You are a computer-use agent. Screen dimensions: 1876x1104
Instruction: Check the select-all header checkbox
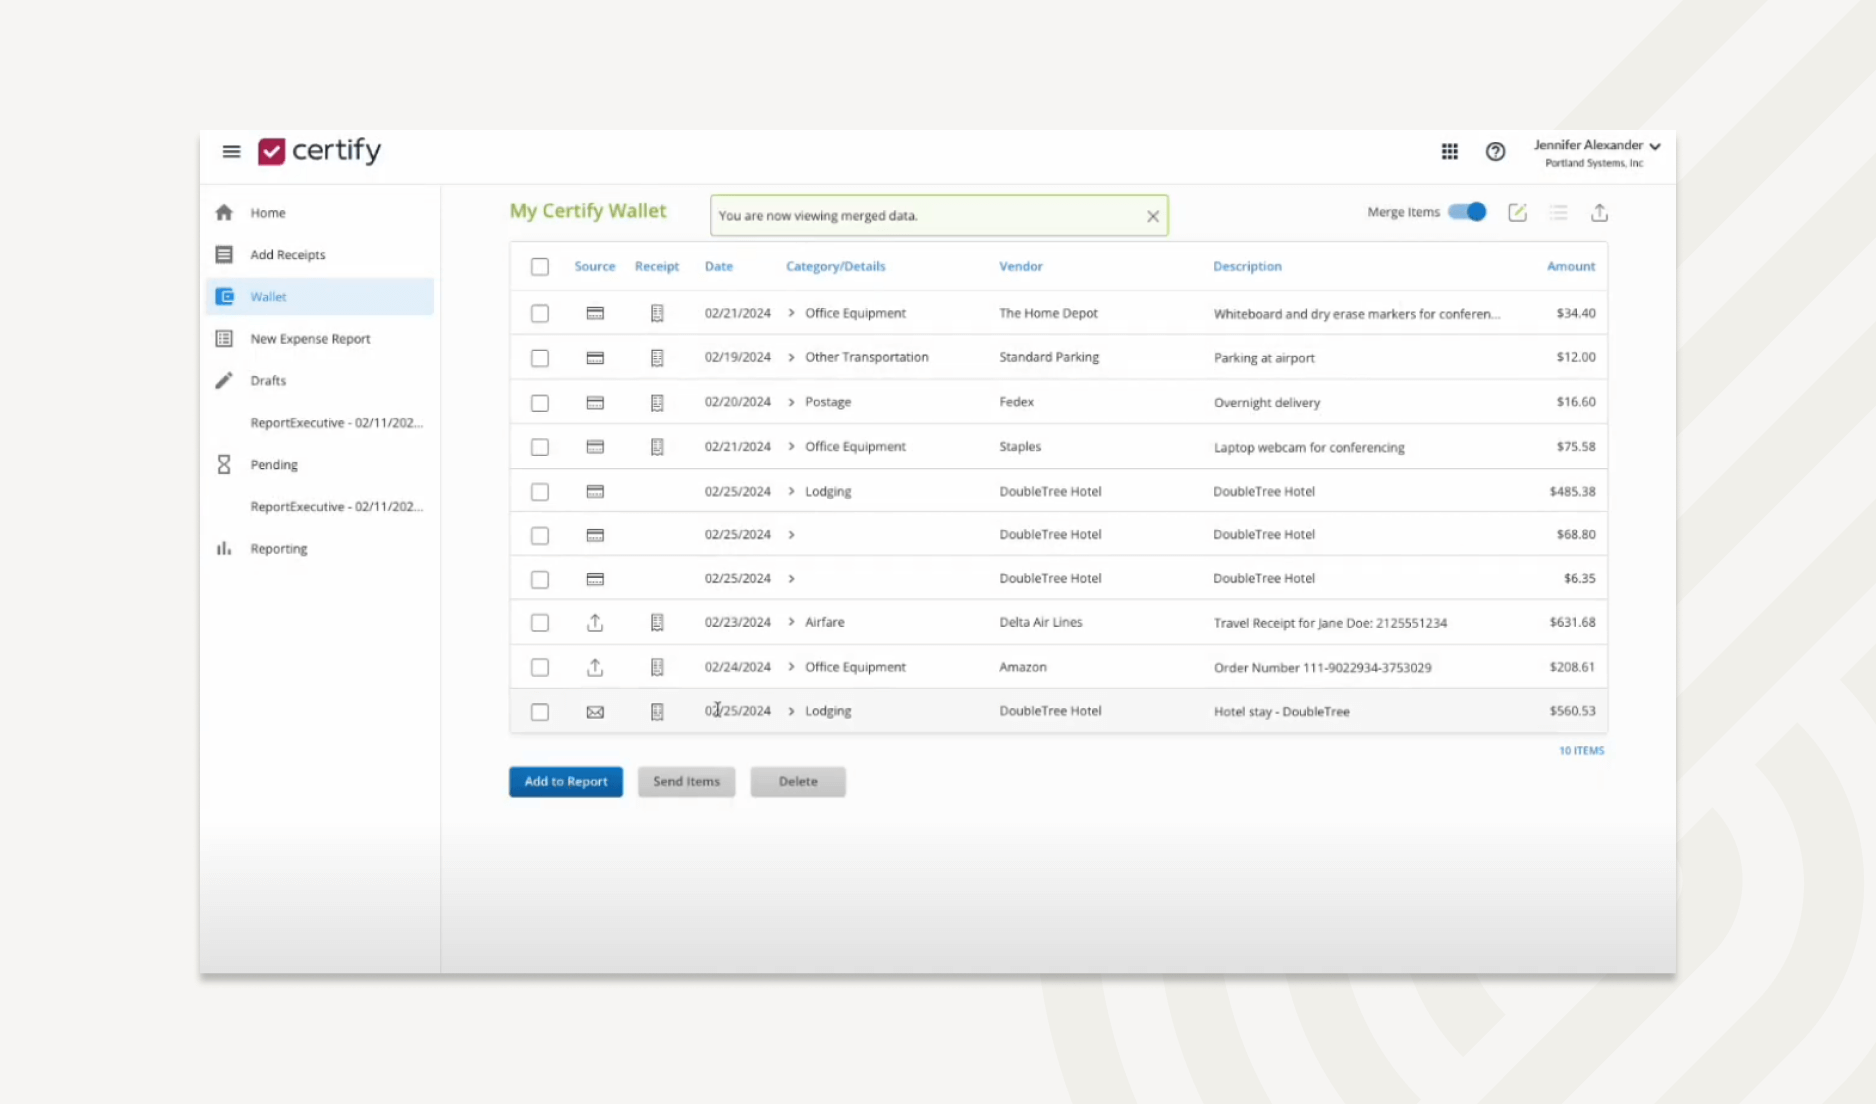coord(540,267)
